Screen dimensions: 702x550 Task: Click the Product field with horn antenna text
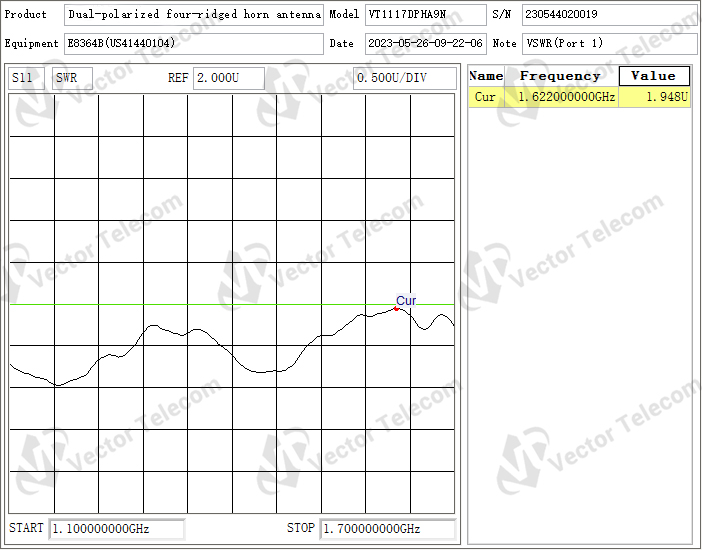(x=194, y=15)
